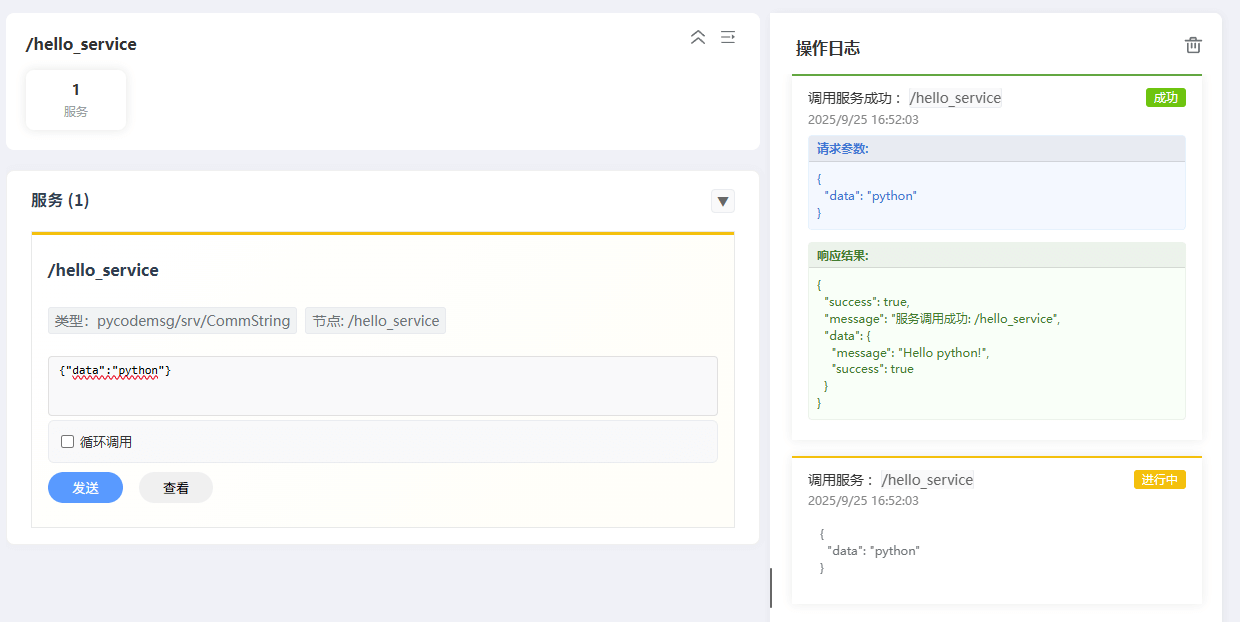The image size is (1240, 622).
Task: Enable the 循环调用 checkbox
Action: pyautogui.click(x=68, y=441)
